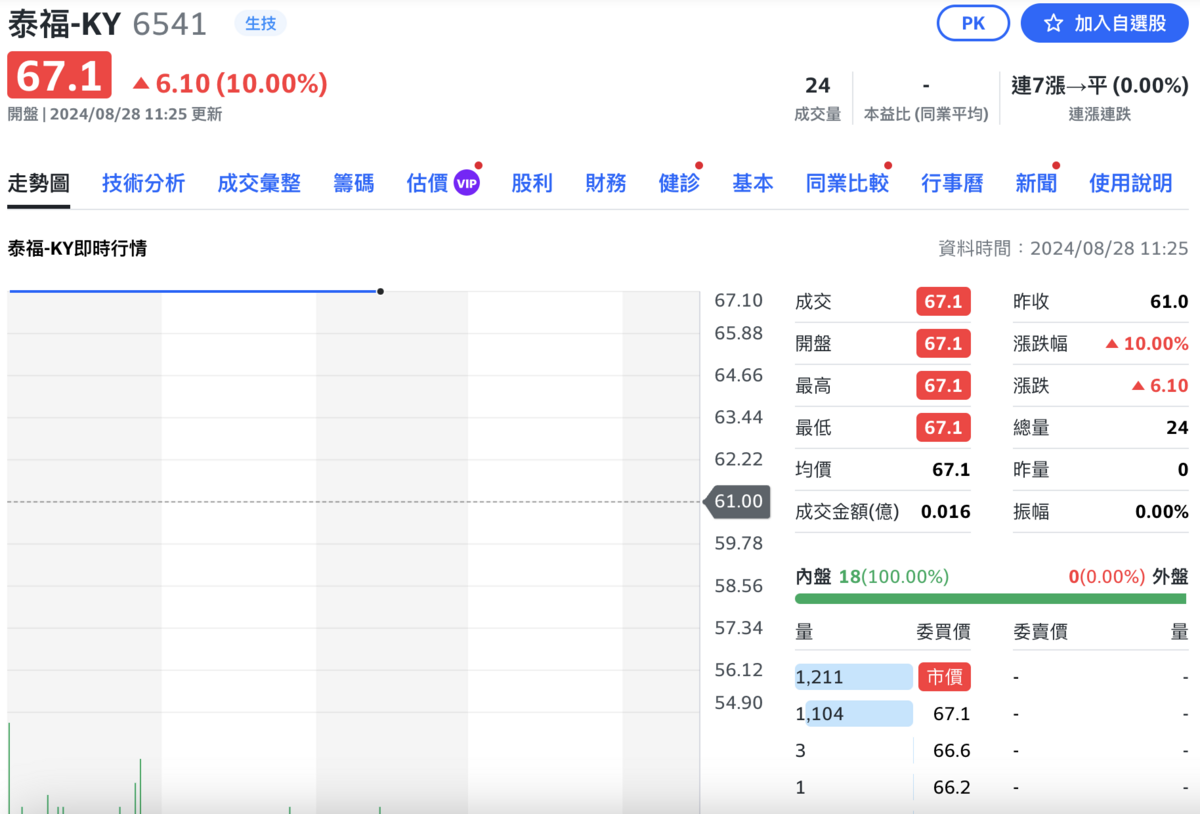Click the bid price 66.2
This screenshot has width=1200, height=814.
951,788
